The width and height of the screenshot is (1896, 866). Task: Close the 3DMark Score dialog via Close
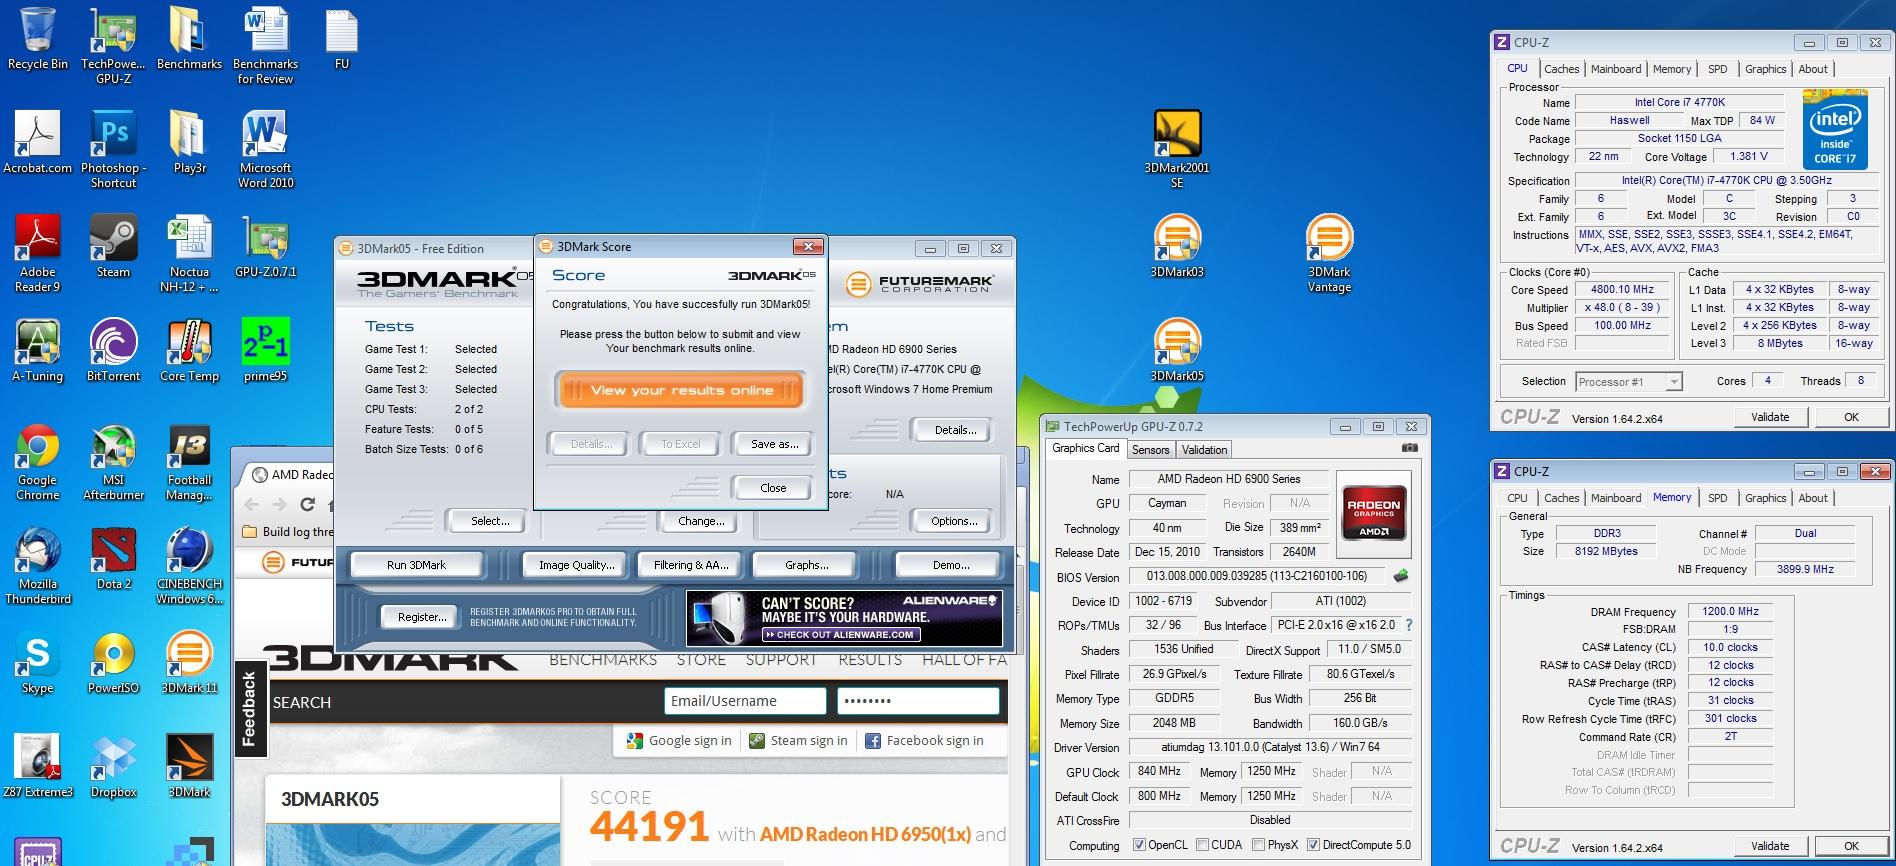coord(773,488)
